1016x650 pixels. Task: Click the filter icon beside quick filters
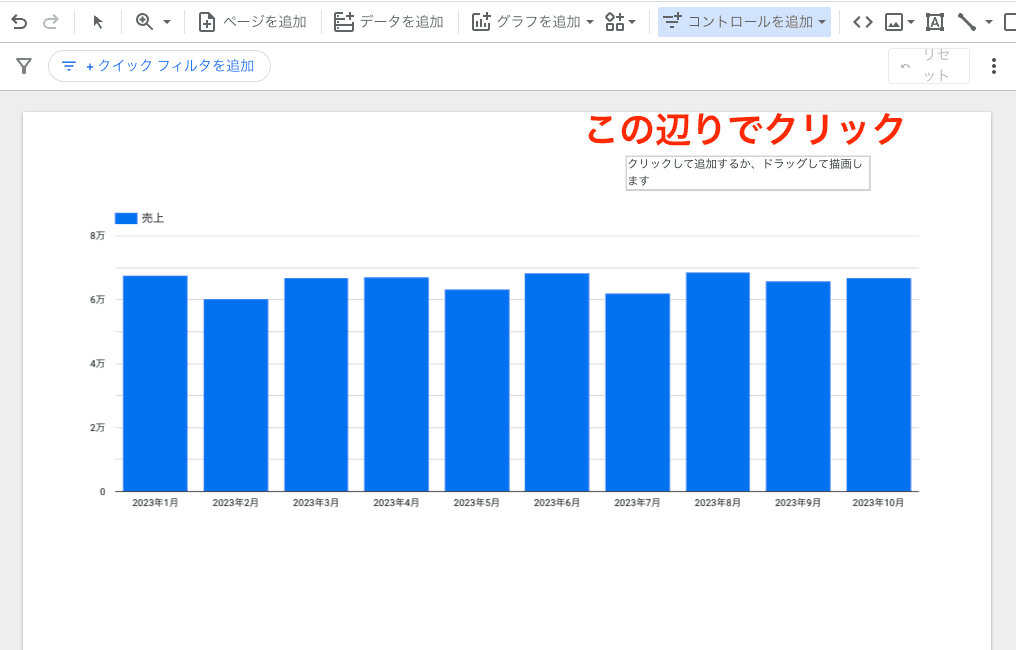pyautogui.click(x=24, y=65)
